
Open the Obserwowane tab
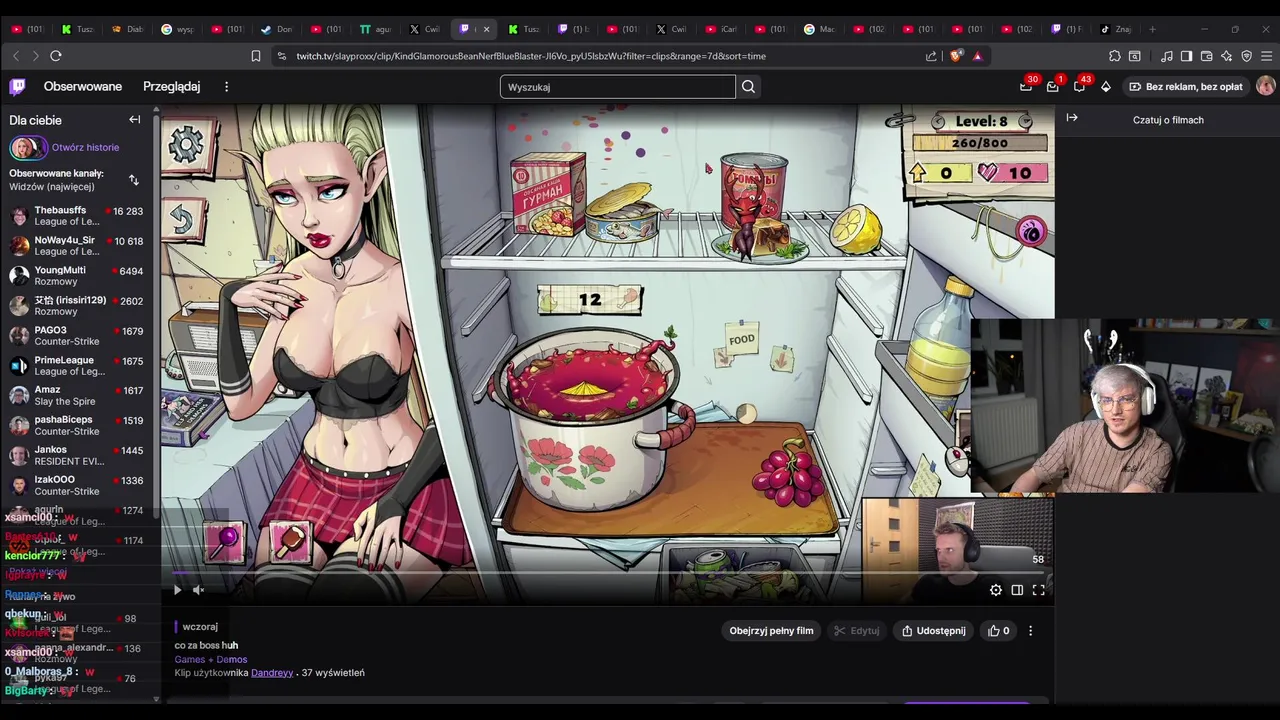tap(83, 87)
